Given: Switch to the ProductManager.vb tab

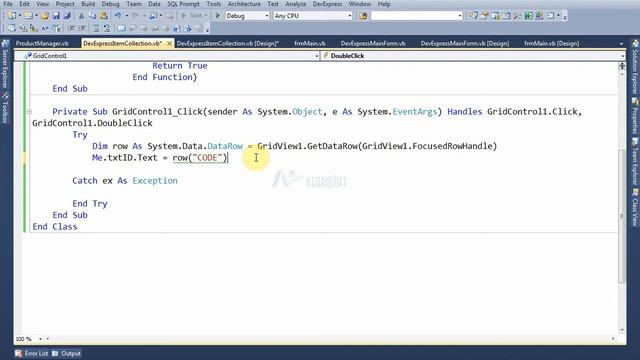Looking at the screenshot, I should coord(42,43).
